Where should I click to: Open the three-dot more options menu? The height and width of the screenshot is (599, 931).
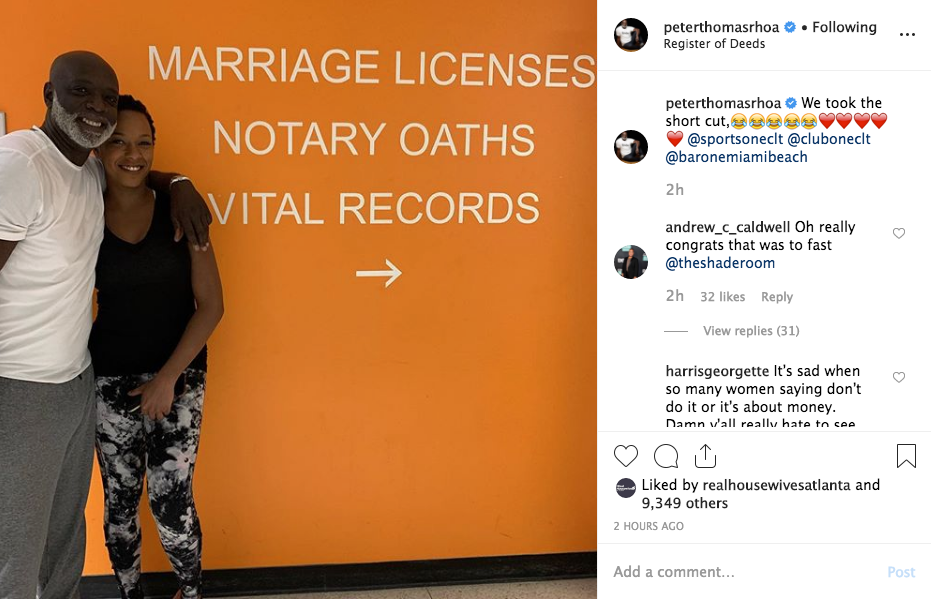click(907, 34)
